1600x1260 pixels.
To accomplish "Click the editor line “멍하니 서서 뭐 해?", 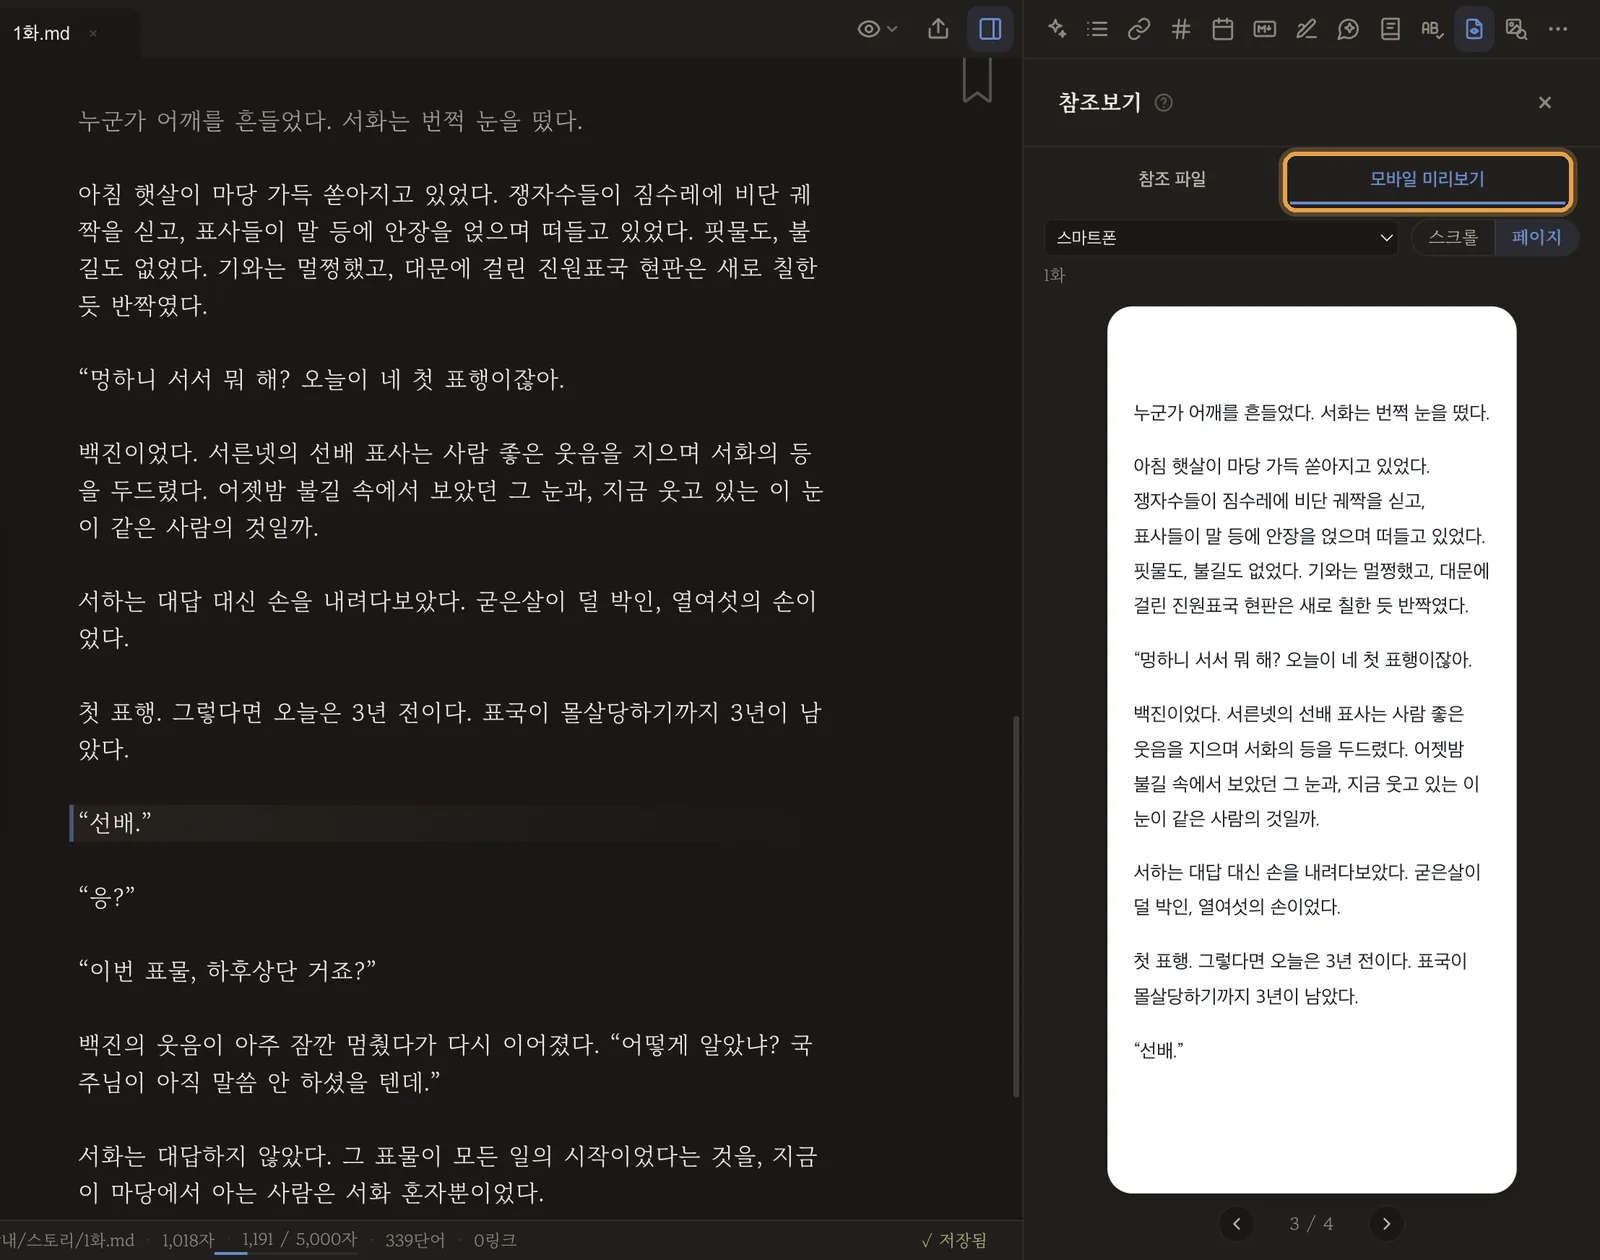I will tap(321, 379).
